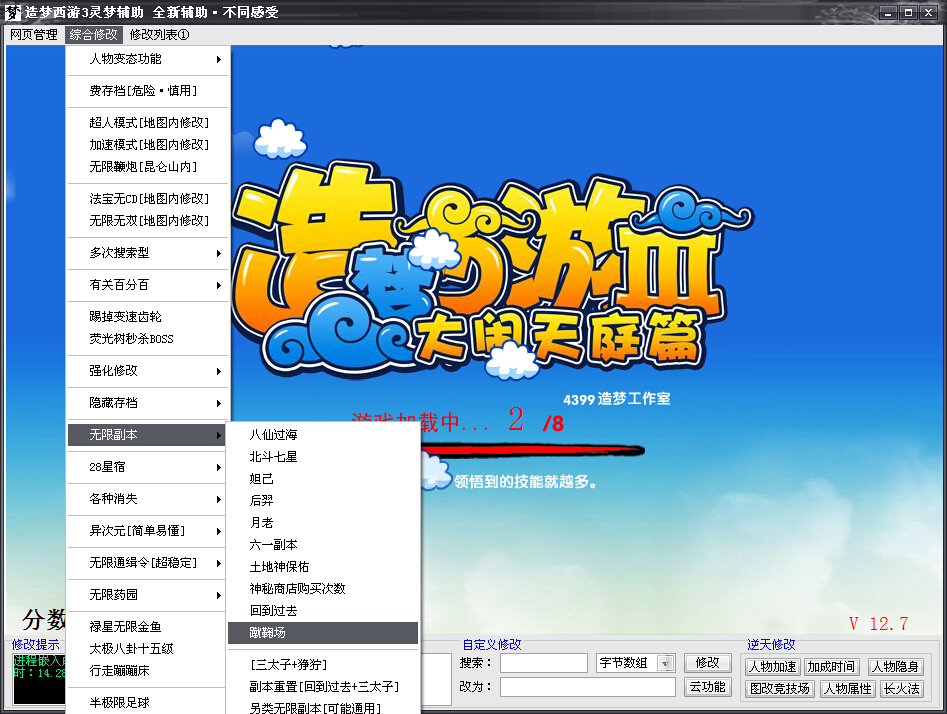This screenshot has height=714, width=947.
Task: Select the highlighted 蹴鞠场 entry
Action: (x=323, y=633)
